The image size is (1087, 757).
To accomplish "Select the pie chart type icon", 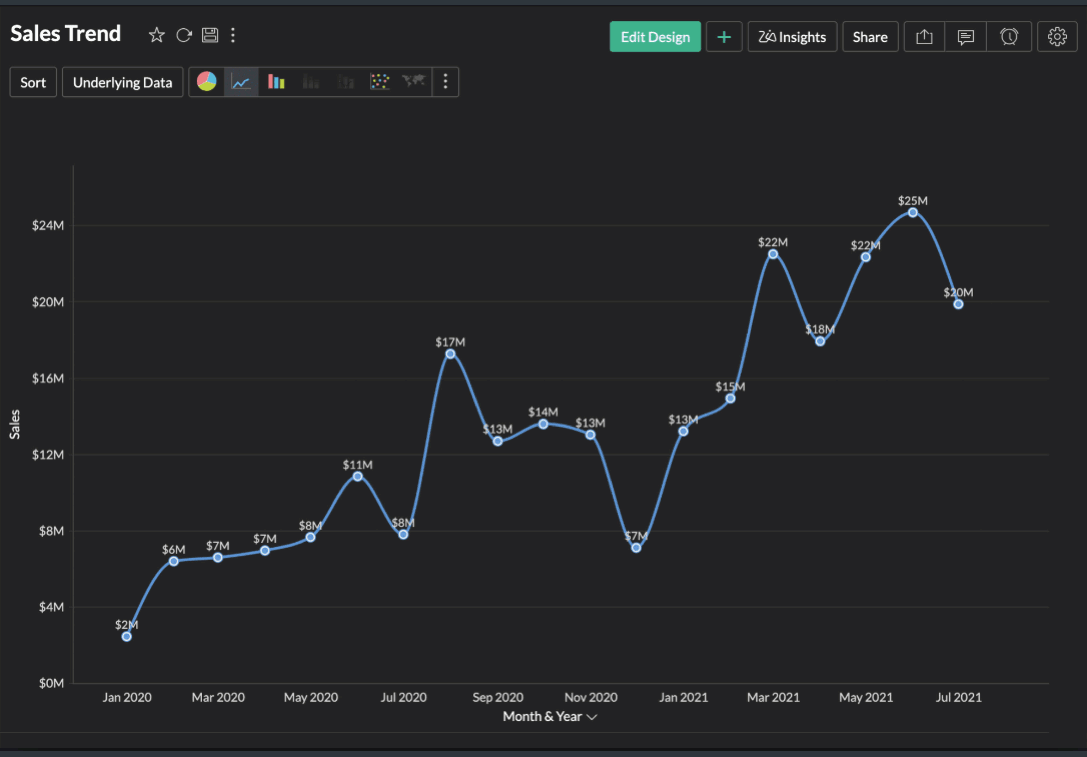I will click(206, 81).
